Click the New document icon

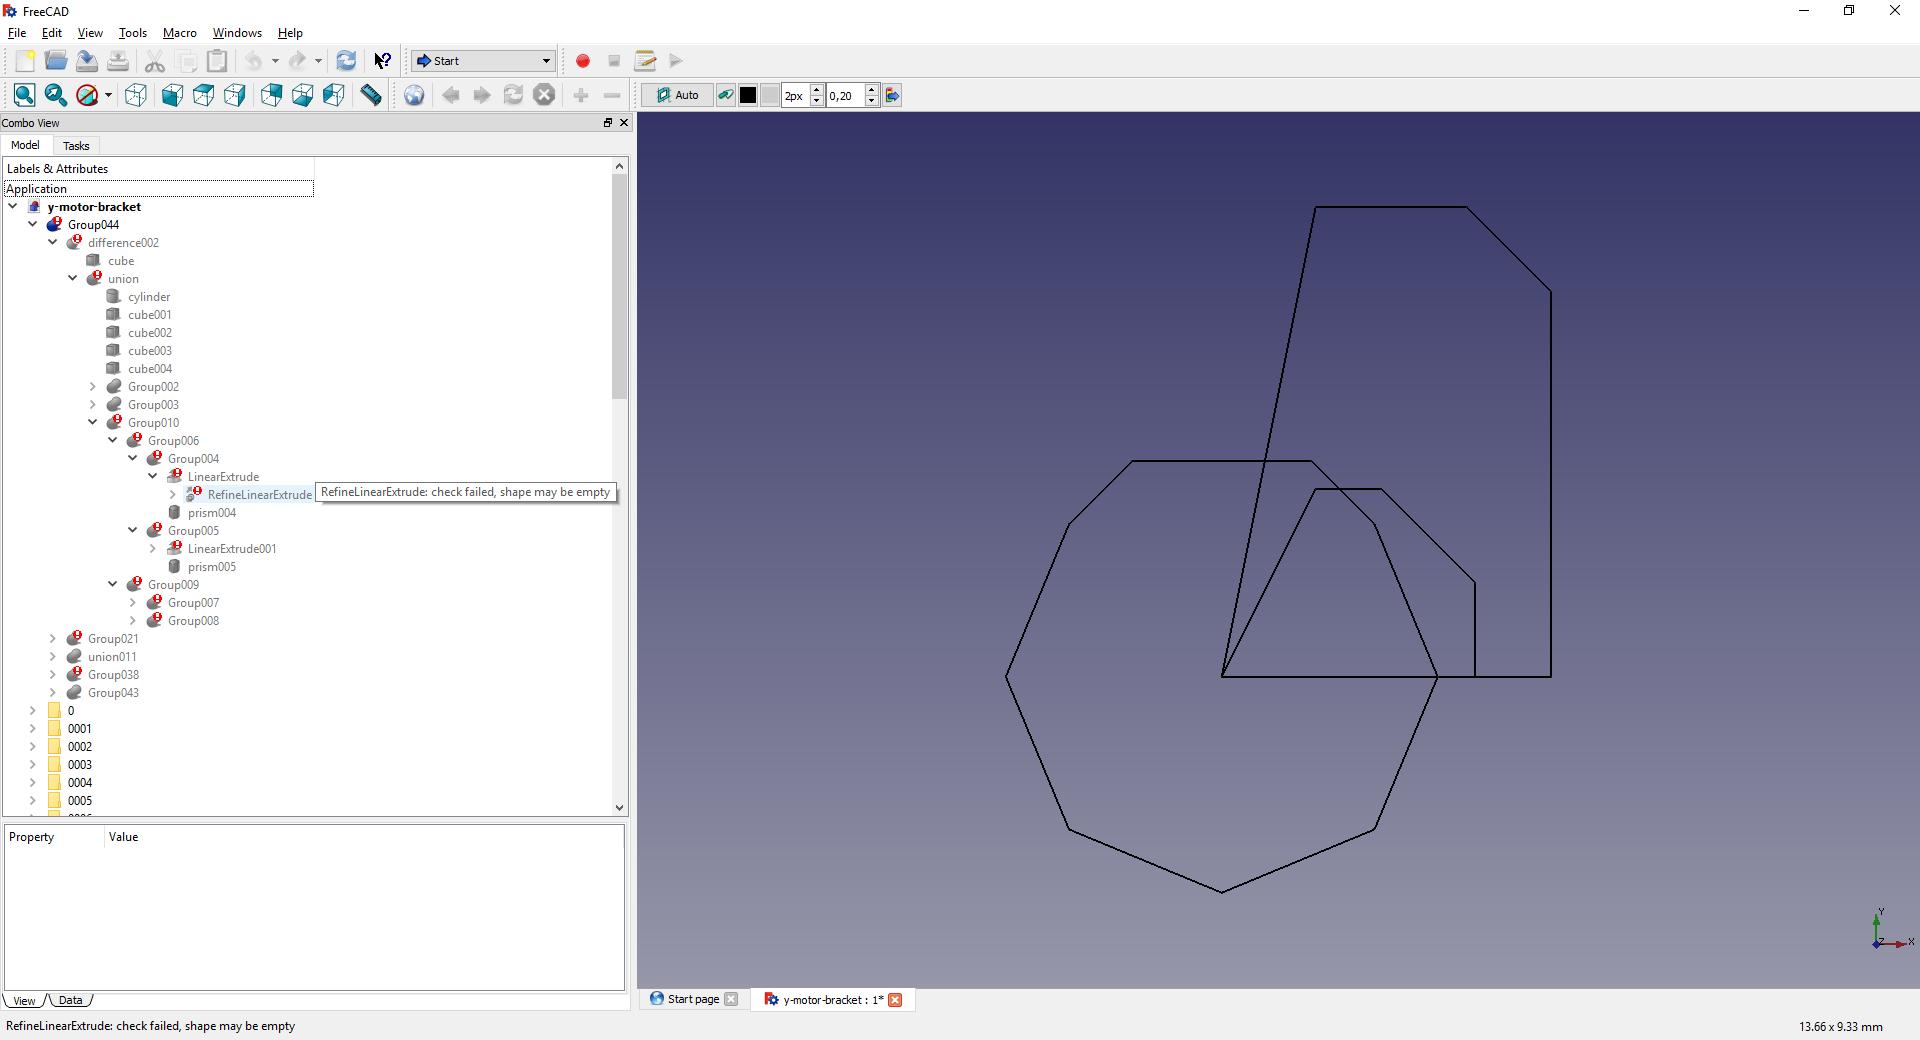pos(25,61)
